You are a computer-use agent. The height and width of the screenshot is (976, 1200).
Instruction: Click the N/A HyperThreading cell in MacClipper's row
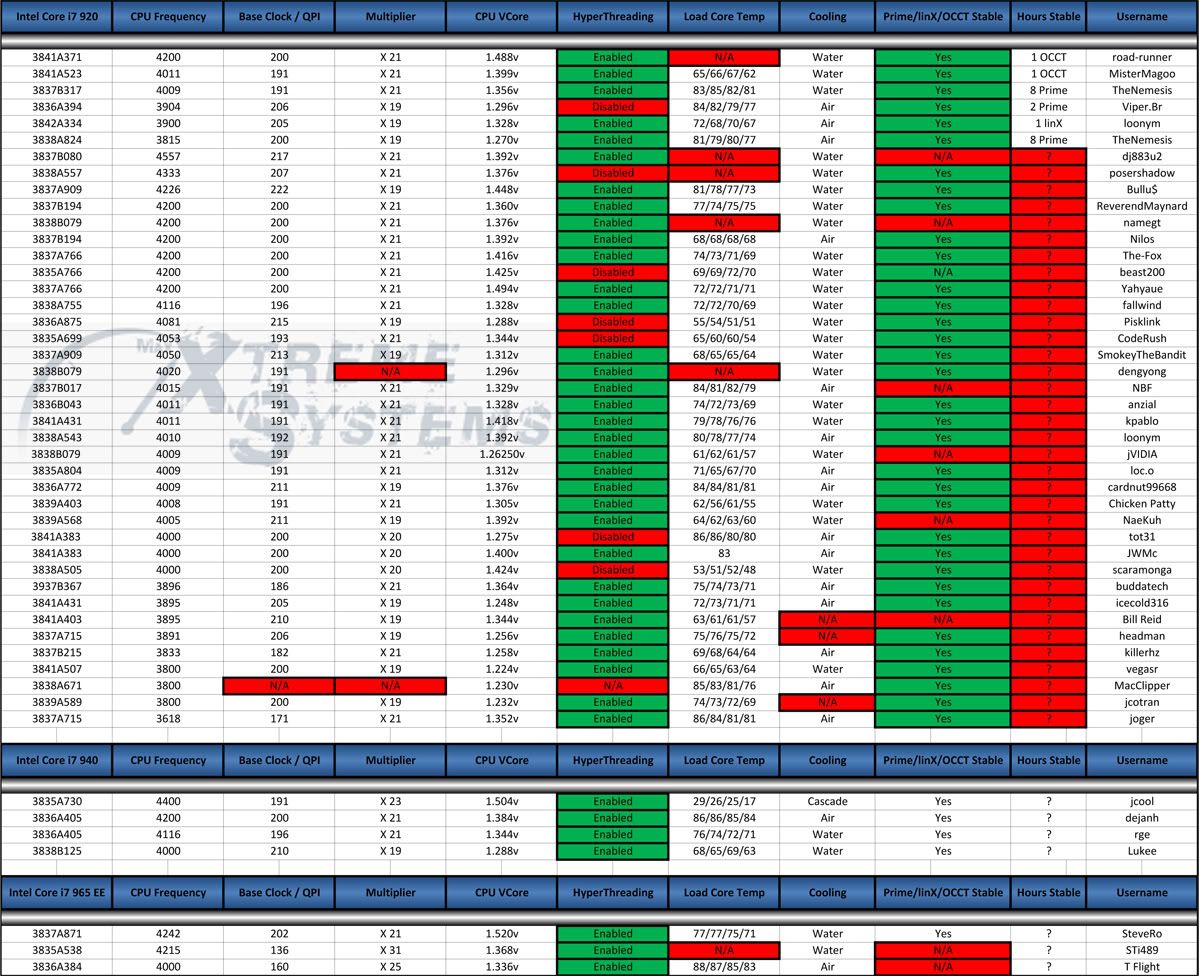(x=613, y=686)
